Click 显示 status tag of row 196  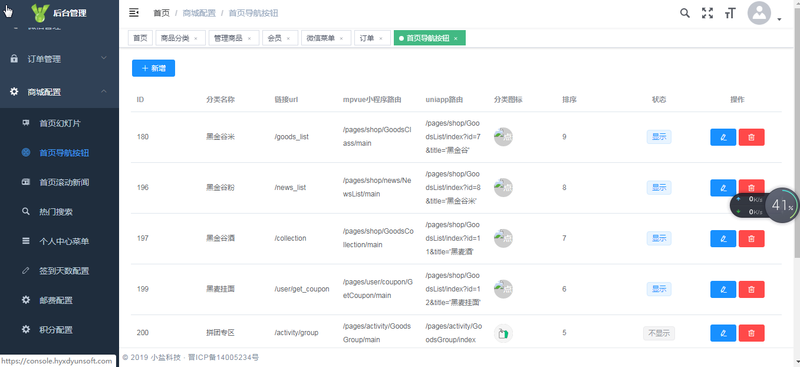click(x=659, y=187)
